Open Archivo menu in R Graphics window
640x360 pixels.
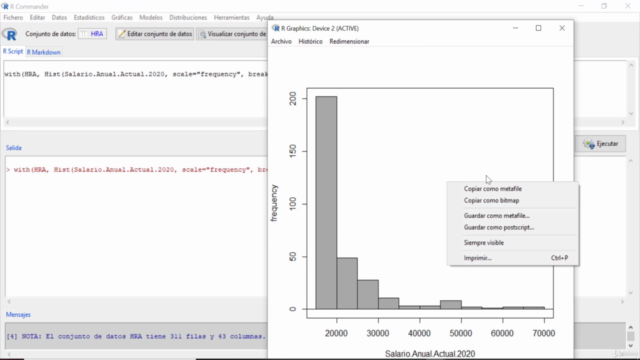click(x=281, y=42)
